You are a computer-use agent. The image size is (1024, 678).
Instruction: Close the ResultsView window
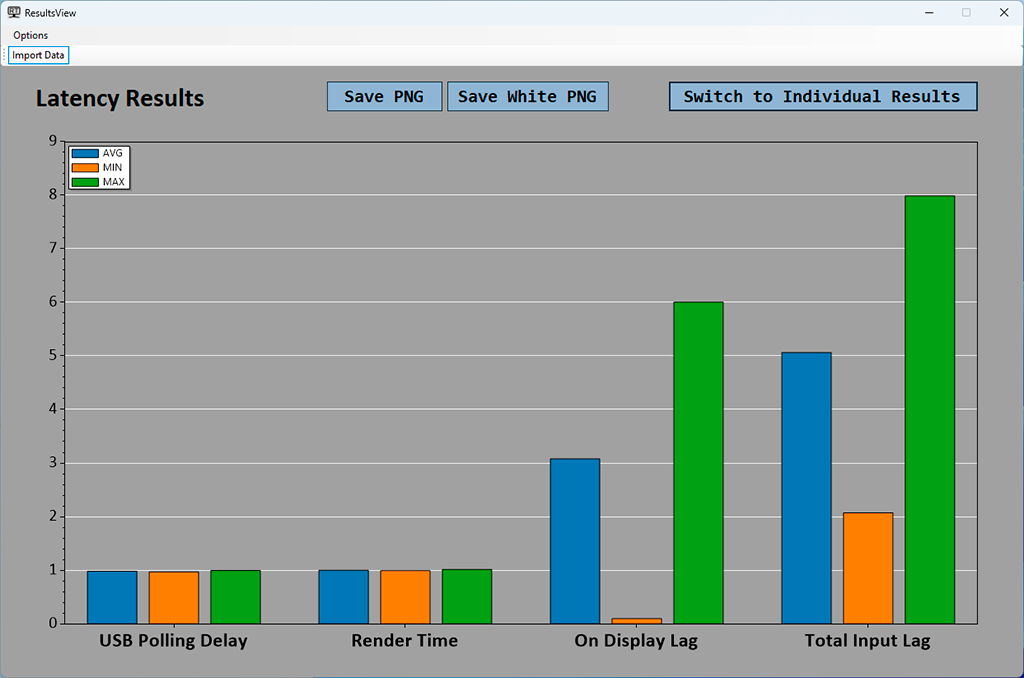tap(1003, 13)
